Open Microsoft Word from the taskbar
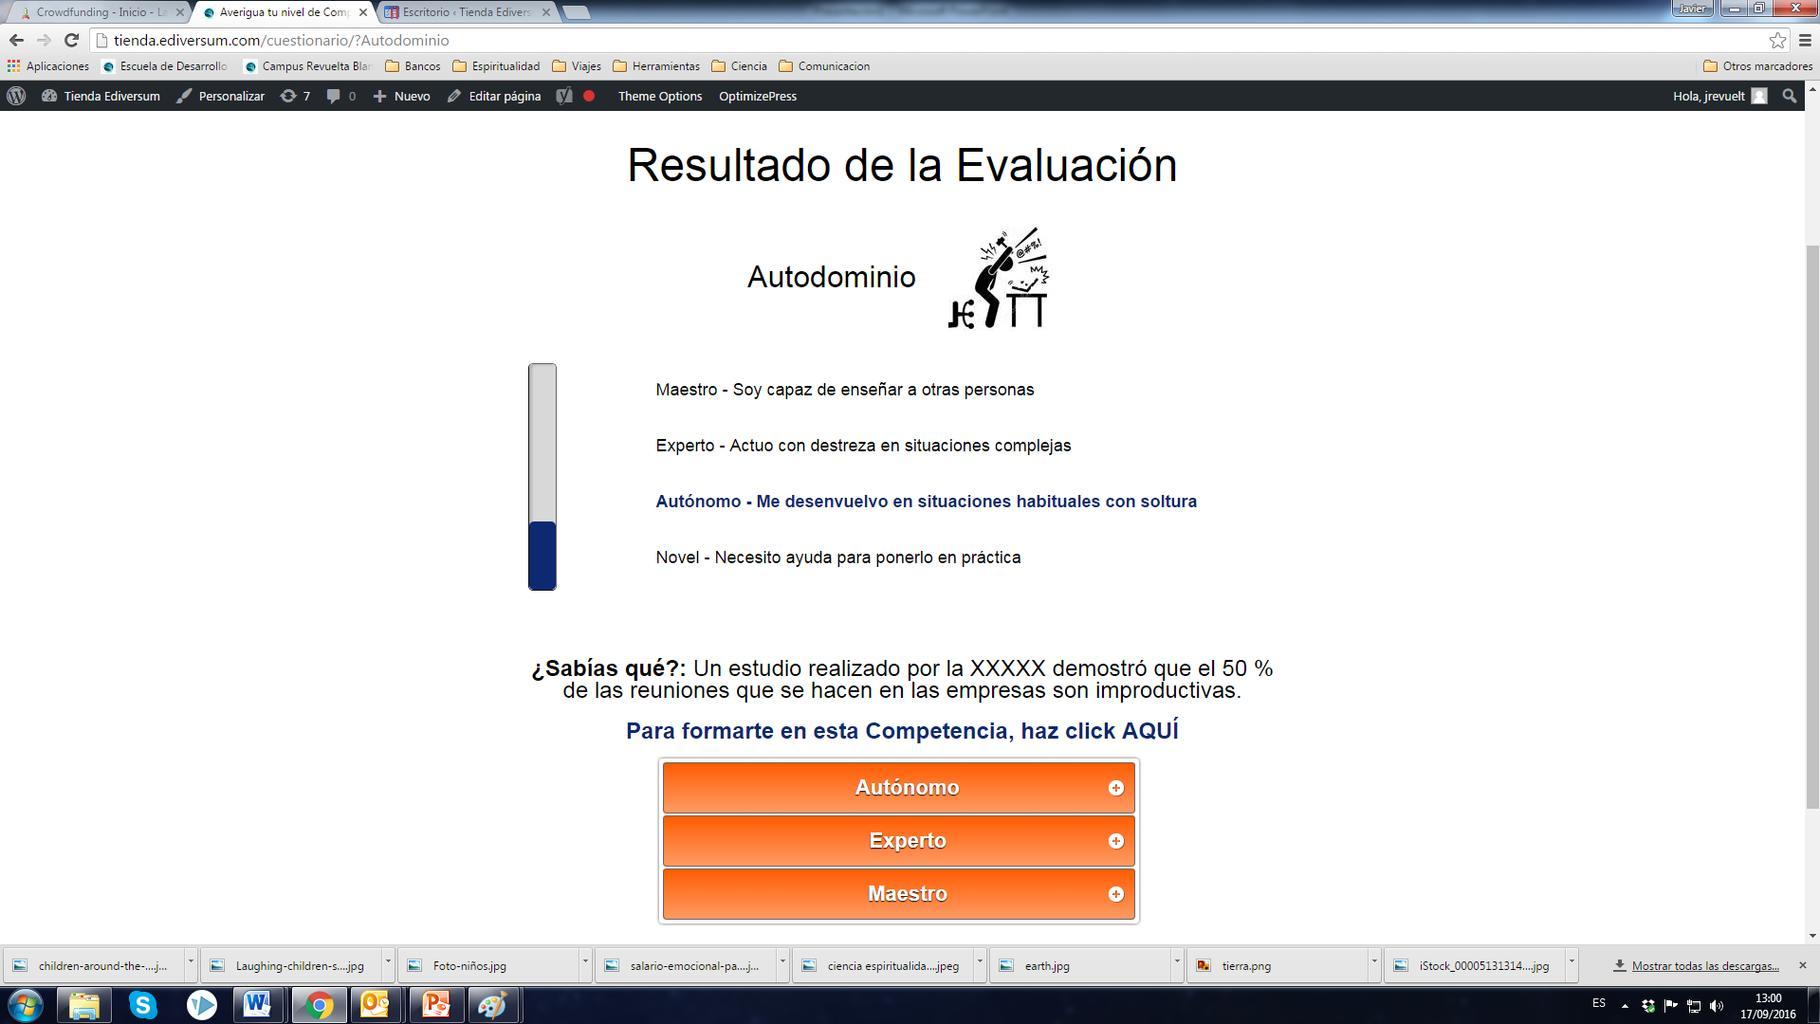The height and width of the screenshot is (1024, 1820). click(257, 1004)
